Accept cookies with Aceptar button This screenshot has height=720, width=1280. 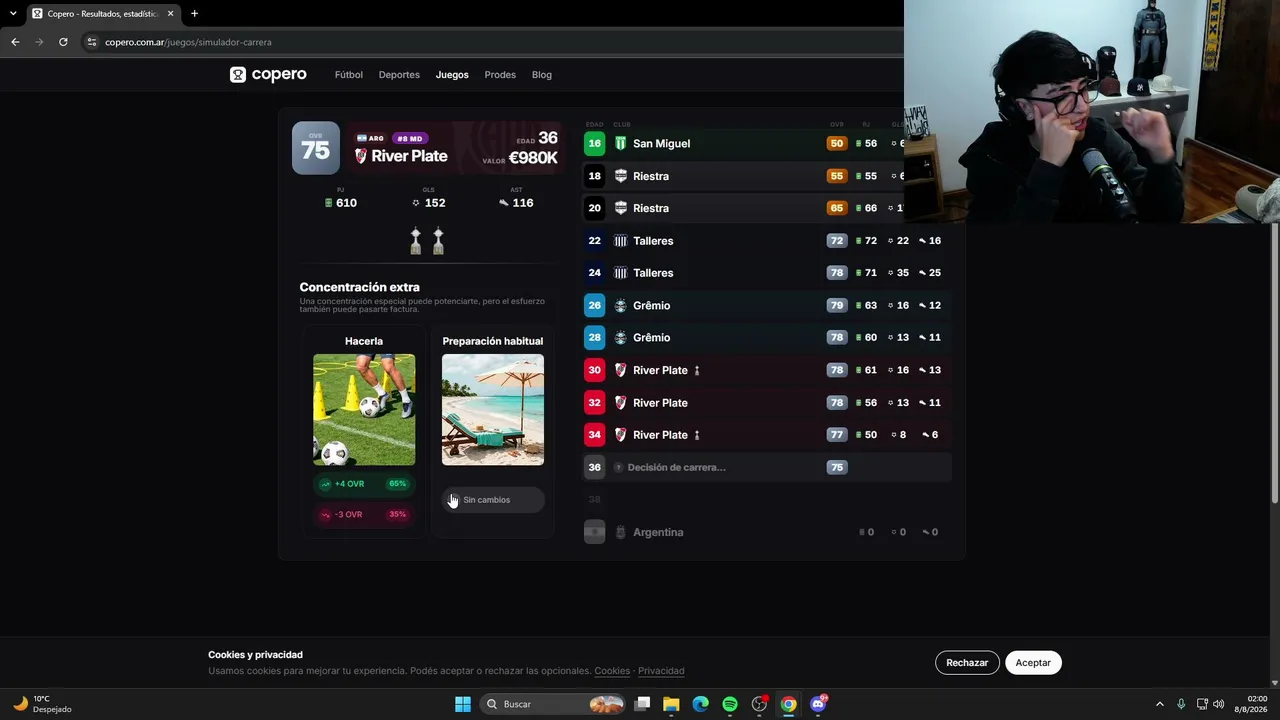[1033, 663]
